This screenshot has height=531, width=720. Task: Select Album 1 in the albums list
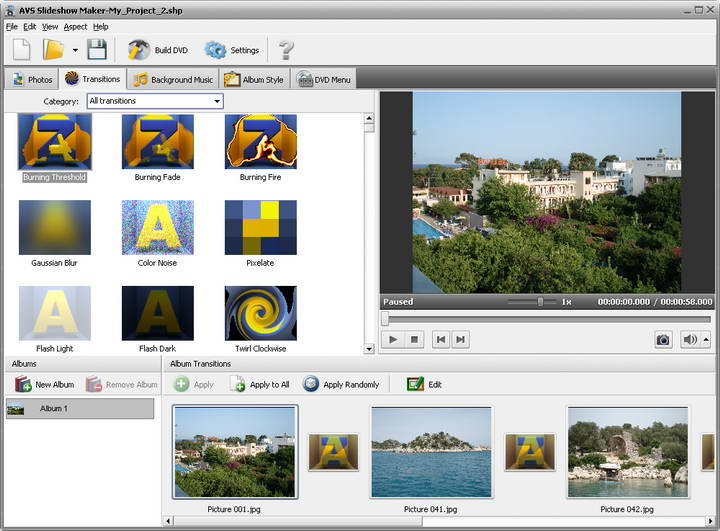pyautogui.click(x=80, y=408)
